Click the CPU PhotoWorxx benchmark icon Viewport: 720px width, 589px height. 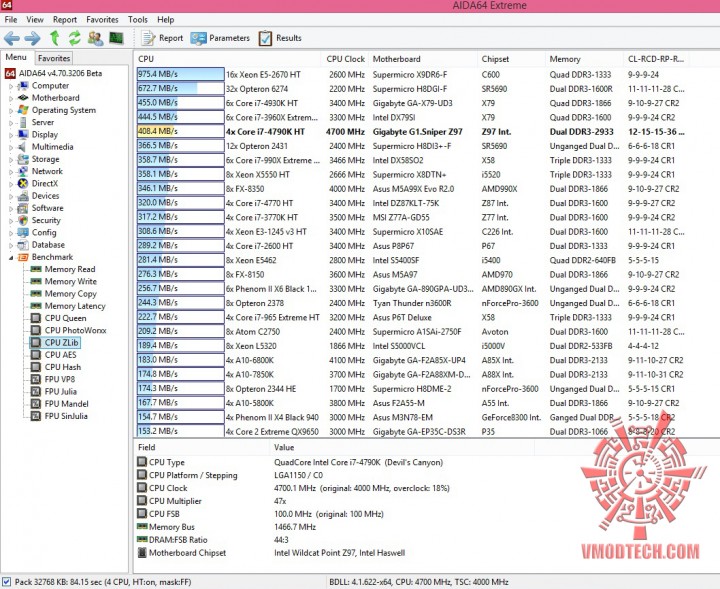pos(36,331)
